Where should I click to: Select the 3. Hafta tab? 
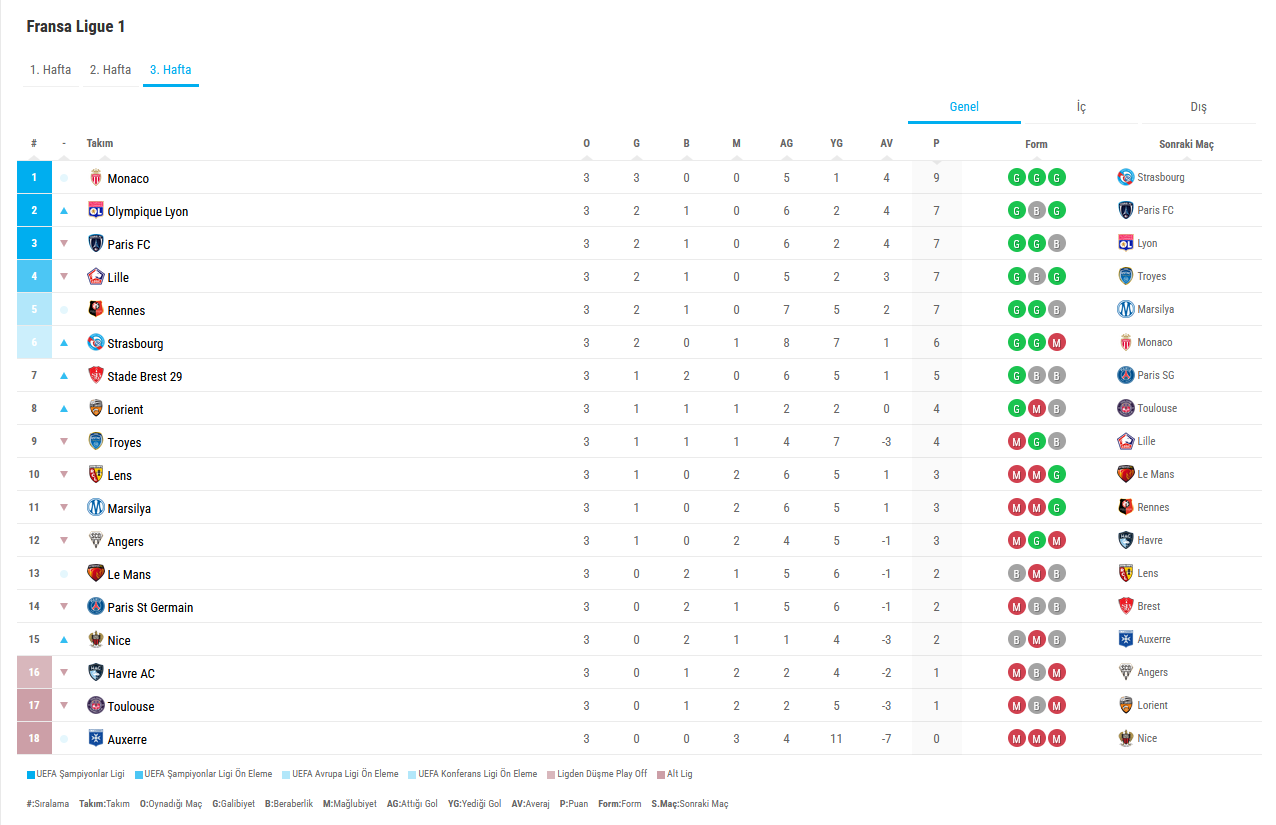171,70
